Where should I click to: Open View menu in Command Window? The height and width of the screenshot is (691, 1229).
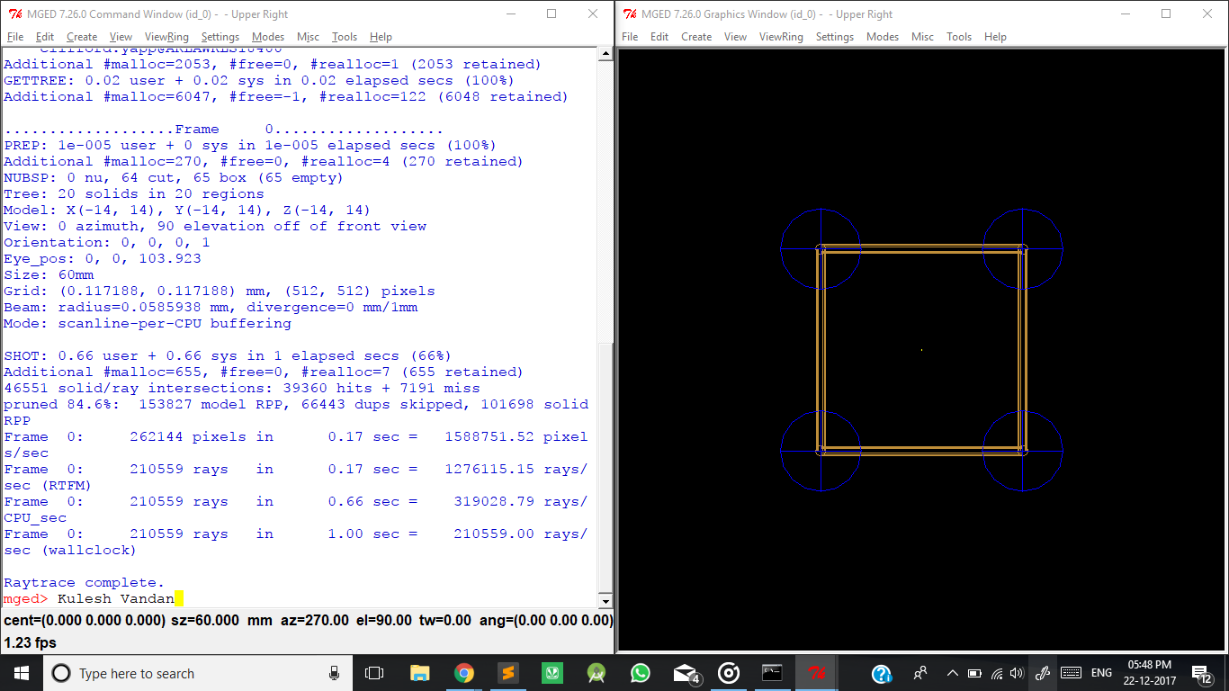[121, 37]
